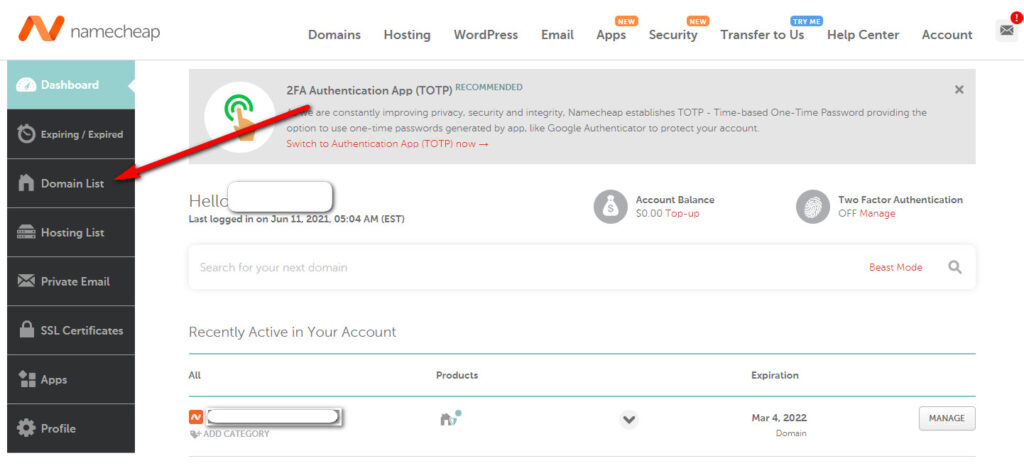Open Expiring / Expired sidebar section
Viewport: 1024px width, 466px height.
(71, 134)
